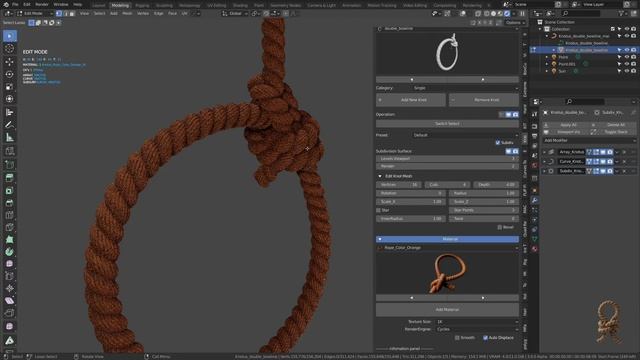Toggle the Auto Displace checkbox
Image resolution: width=640 pixels, height=360 pixels.
pos(485,338)
